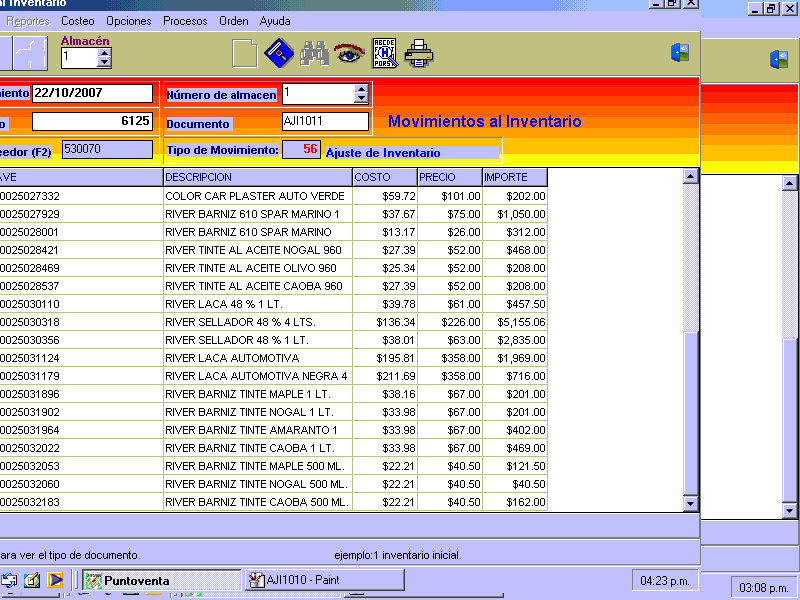Select row RIVER LACA AUTOMOTIVA NEGRA 4
The height and width of the screenshot is (600, 800).
tap(257, 376)
